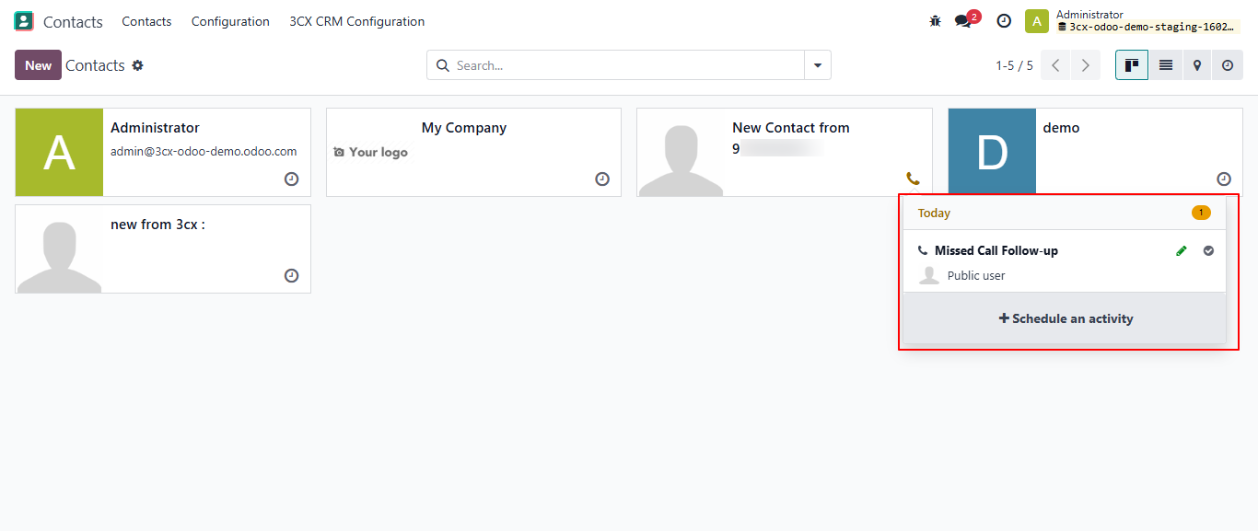Click the Contacts settings gear icon
Image resolution: width=1258 pixels, height=531 pixels.
click(x=138, y=65)
